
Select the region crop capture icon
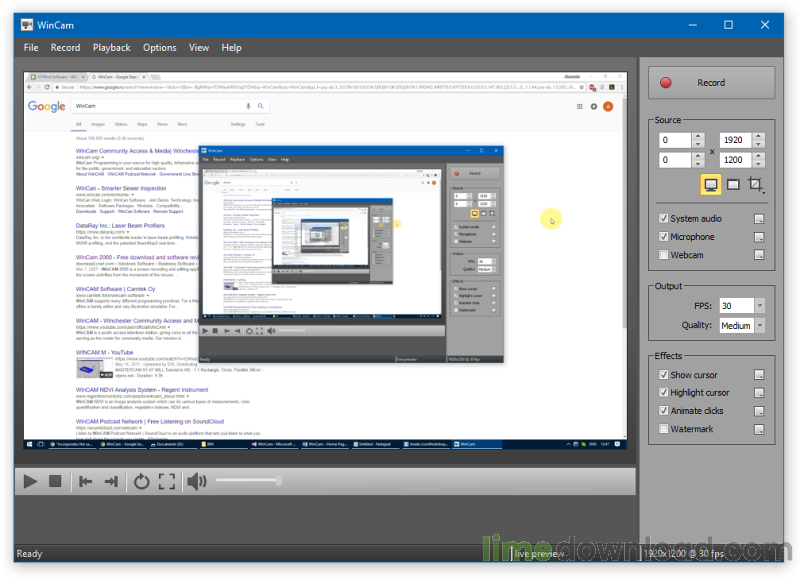(756, 185)
